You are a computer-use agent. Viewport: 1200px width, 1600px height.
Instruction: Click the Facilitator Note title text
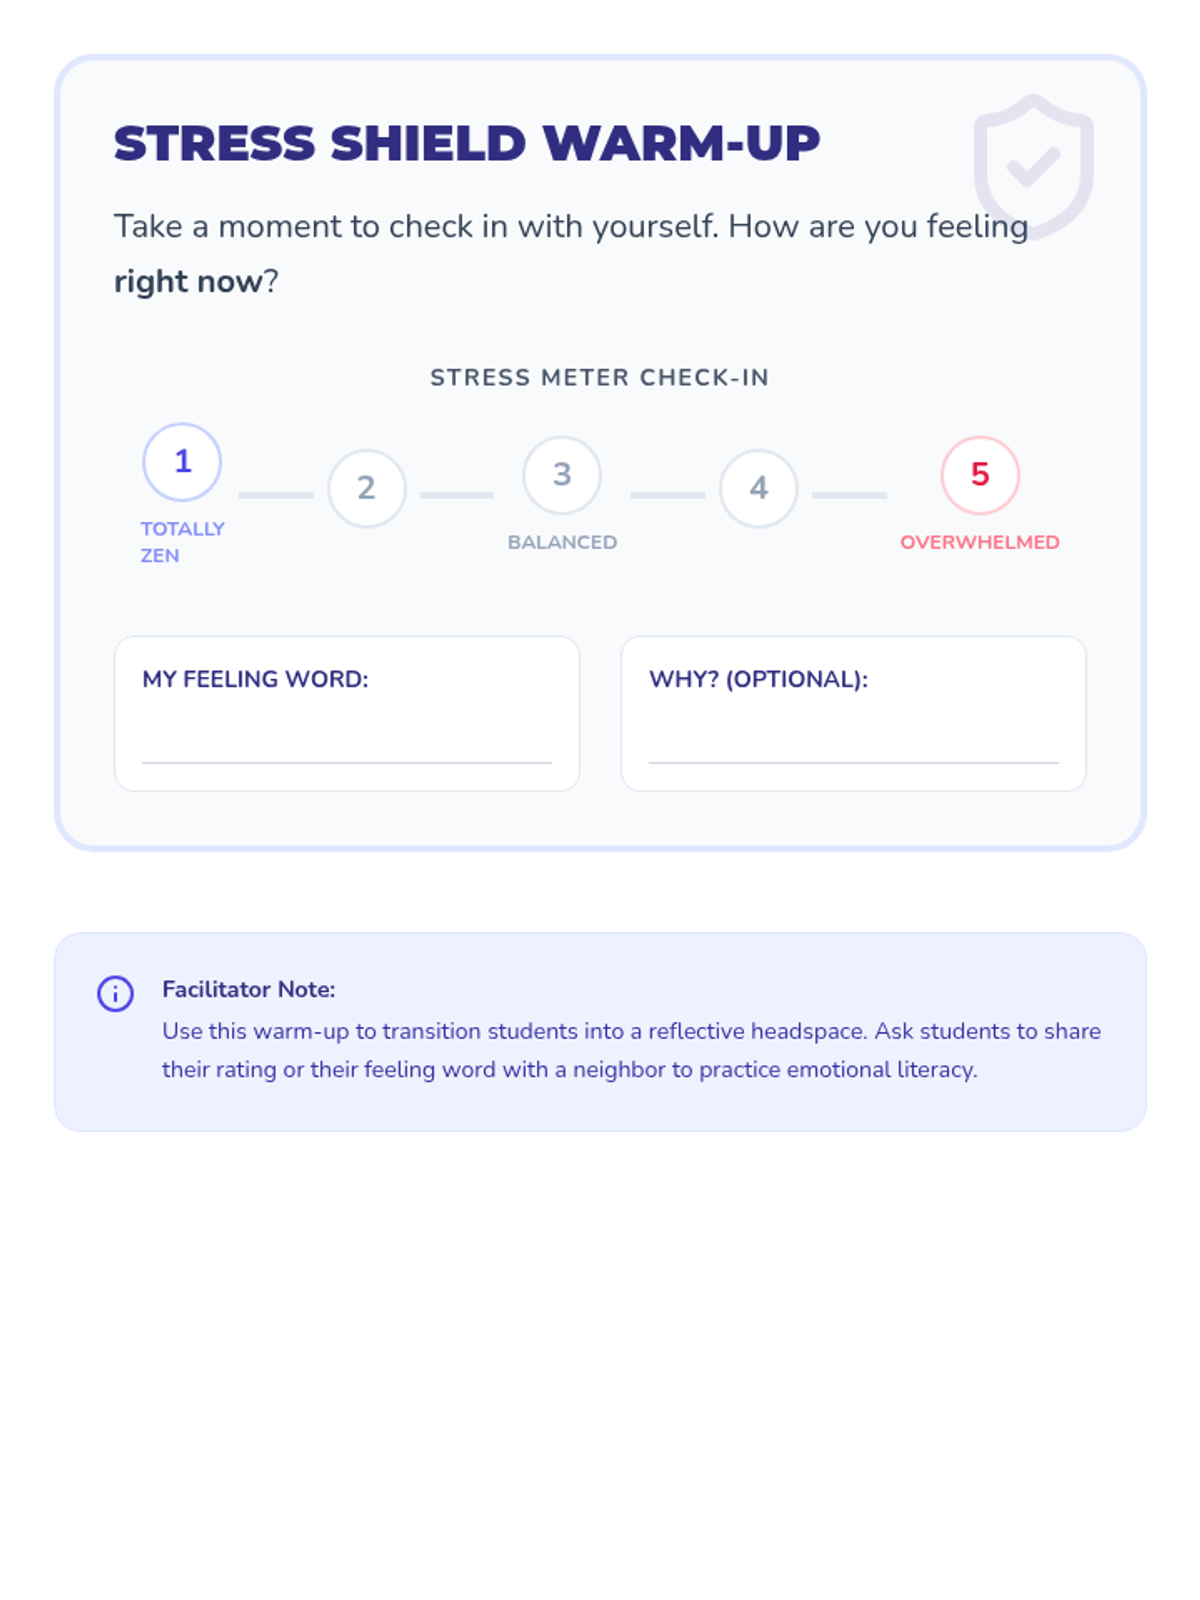[x=249, y=989]
